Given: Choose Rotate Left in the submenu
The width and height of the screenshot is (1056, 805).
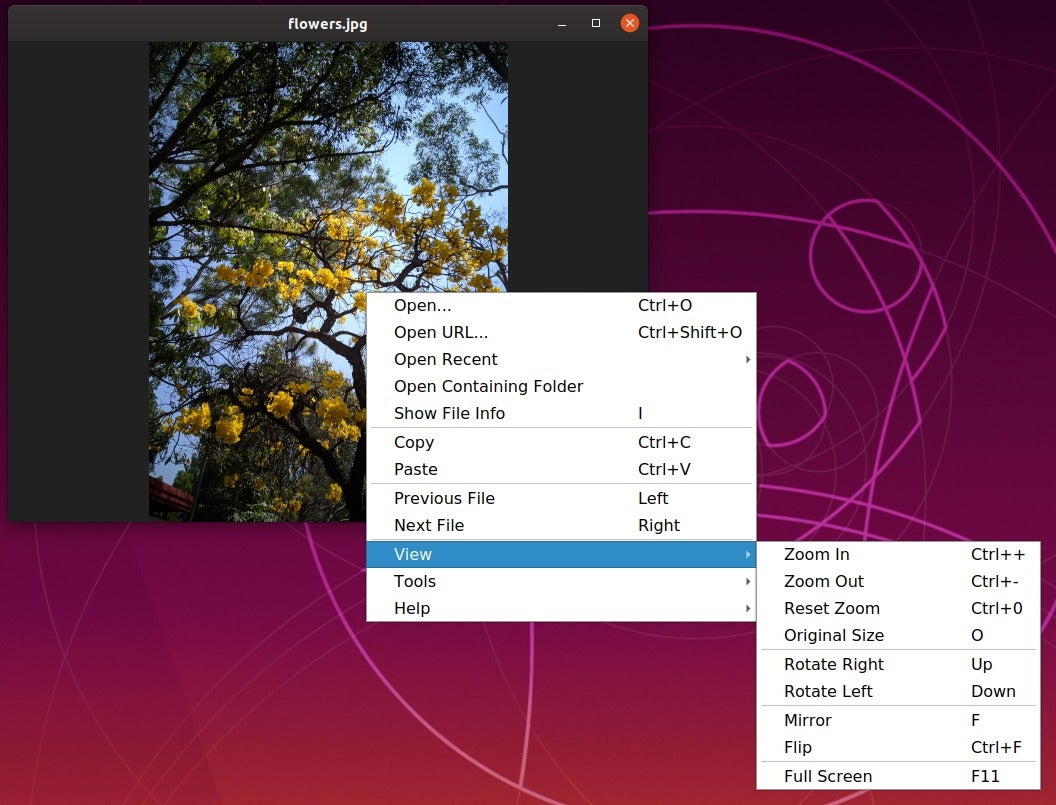Looking at the screenshot, I should pos(828,692).
